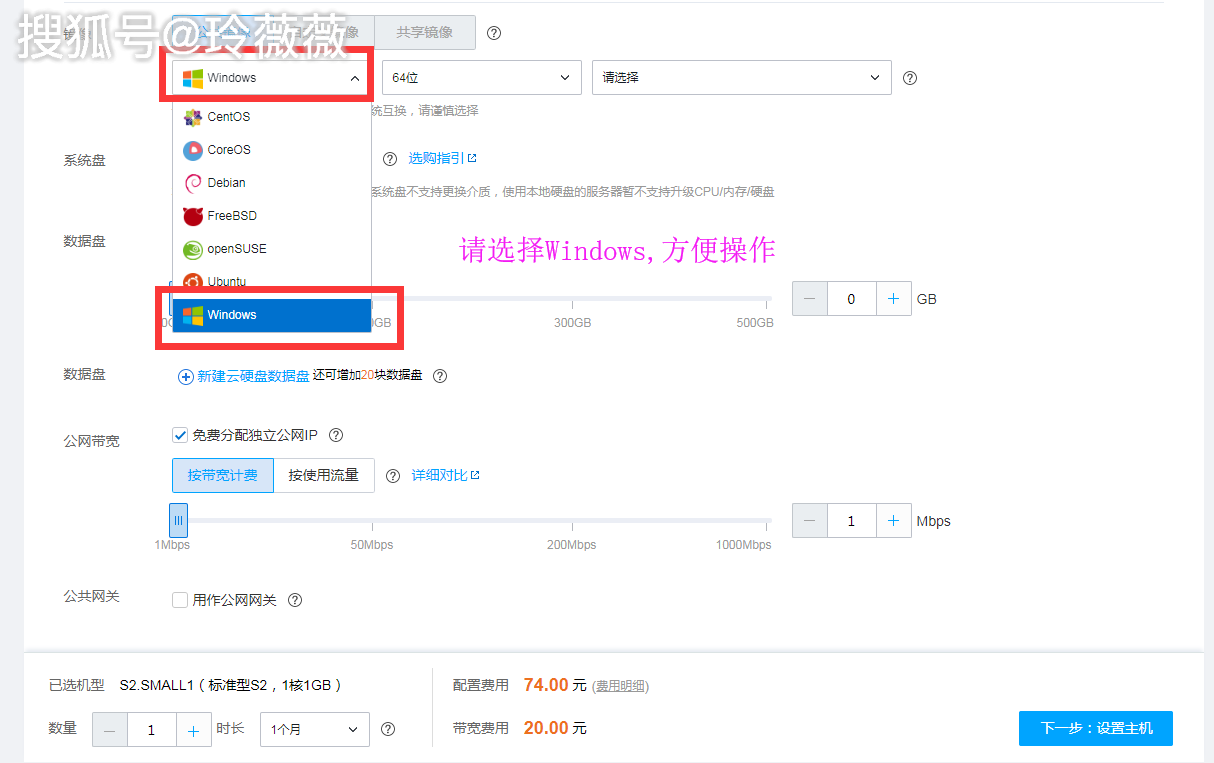
Task: Switch to 按使用流量 billing tab
Action: coord(325,475)
